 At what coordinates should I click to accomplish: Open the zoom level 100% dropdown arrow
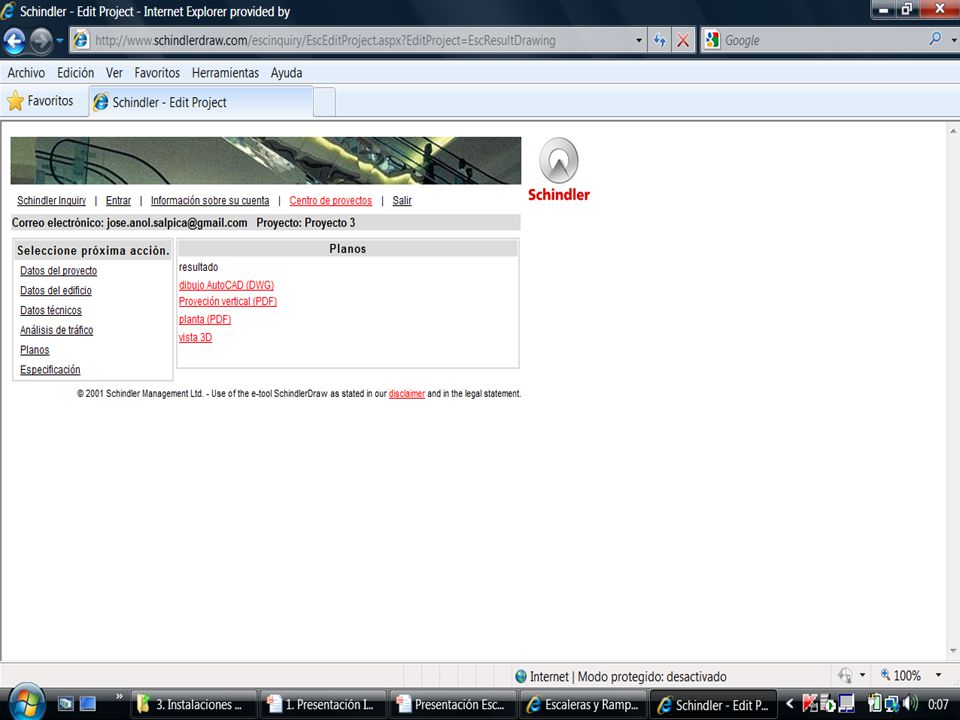[x=939, y=675]
